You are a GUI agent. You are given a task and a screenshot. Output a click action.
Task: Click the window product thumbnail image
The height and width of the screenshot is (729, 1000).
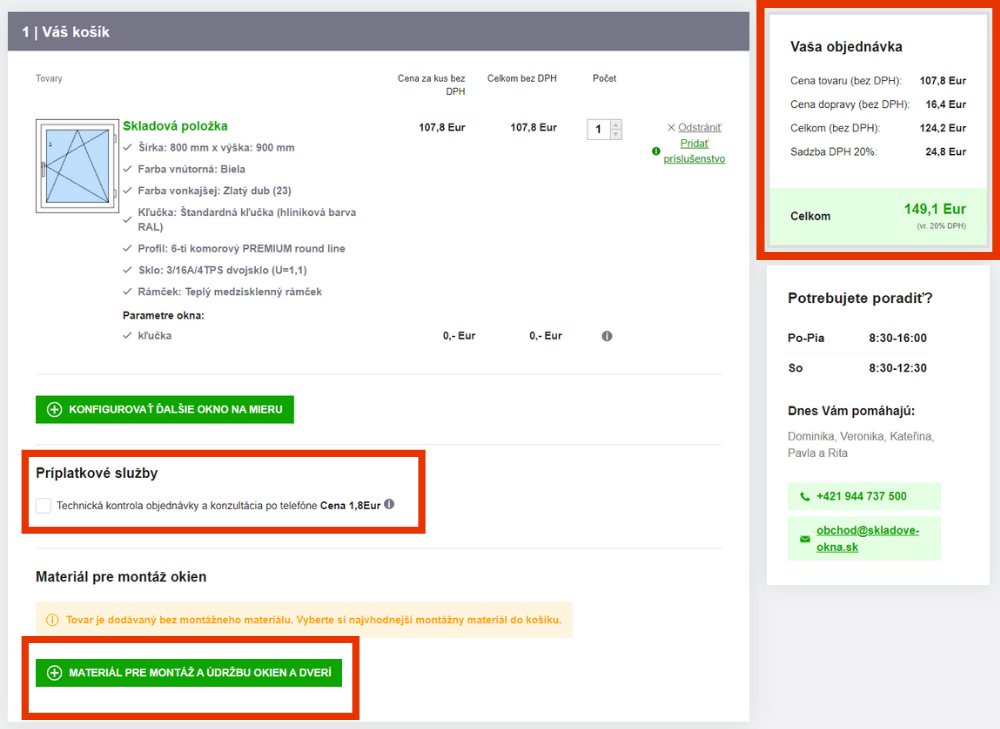[x=75, y=166]
